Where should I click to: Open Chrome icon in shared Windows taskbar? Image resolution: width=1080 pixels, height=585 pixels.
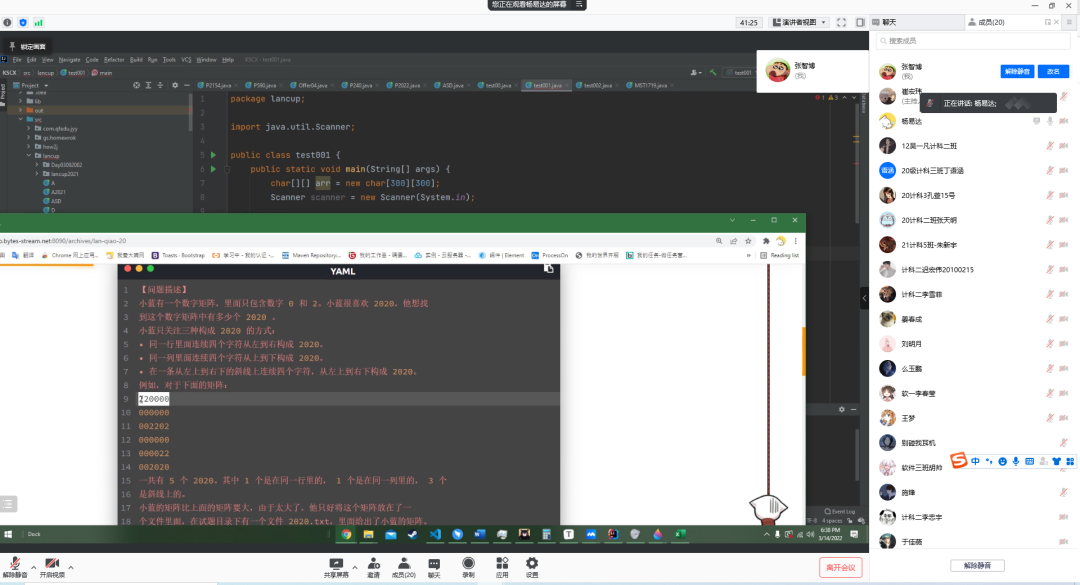346,534
